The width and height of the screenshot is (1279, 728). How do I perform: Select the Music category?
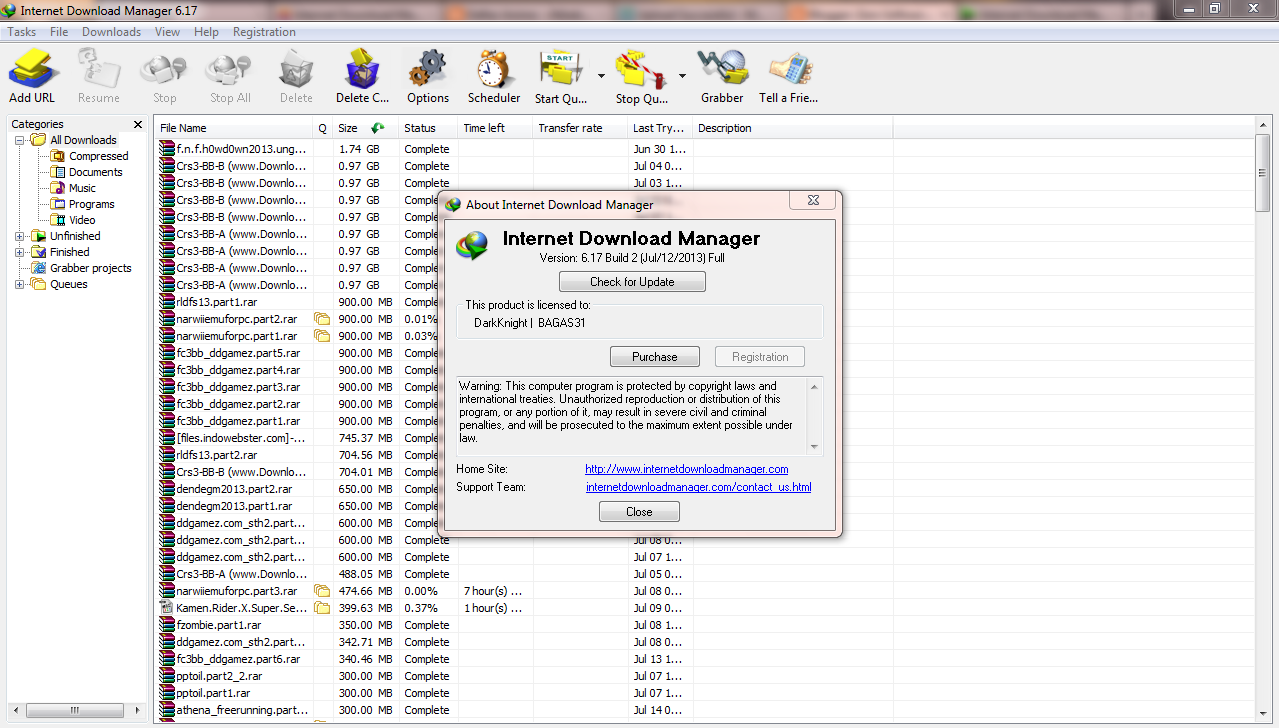(82, 188)
